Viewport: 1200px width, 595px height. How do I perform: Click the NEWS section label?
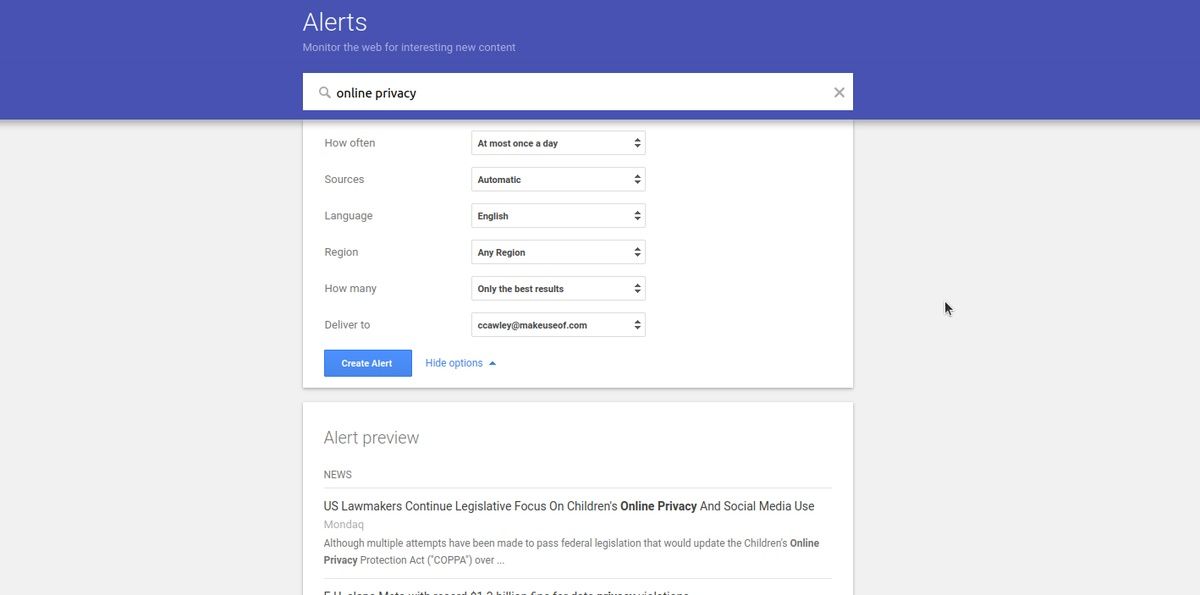coord(337,475)
